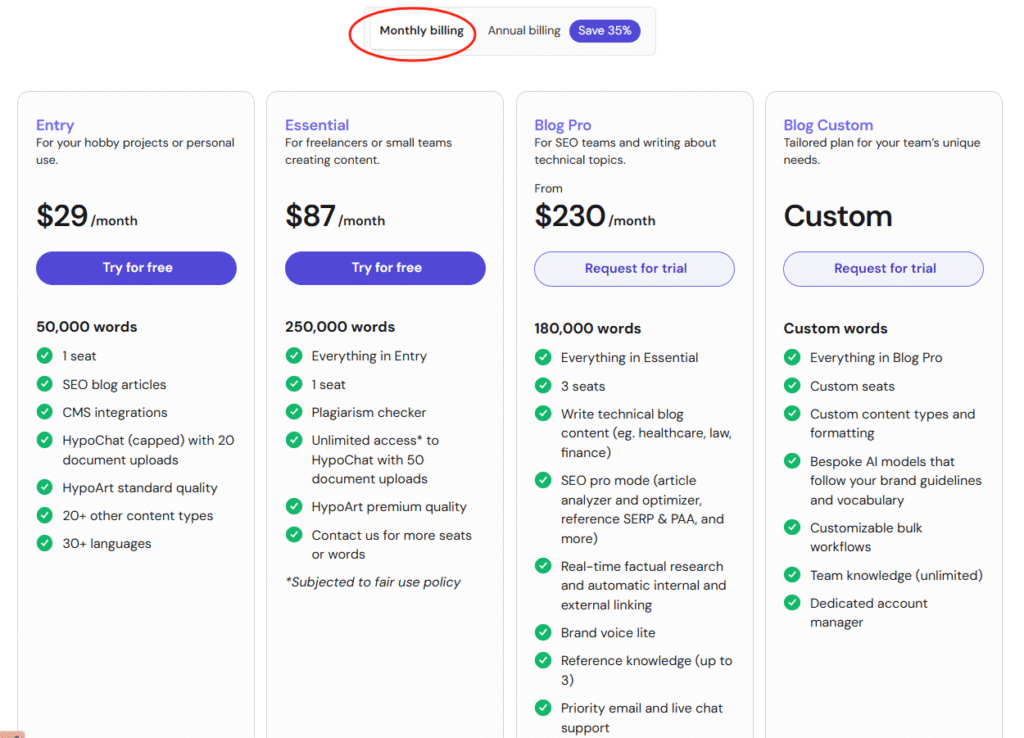Viewport: 1024px width, 738px height.
Task: Click the checkmark beside 3 seats
Action: click(x=543, y=386)
